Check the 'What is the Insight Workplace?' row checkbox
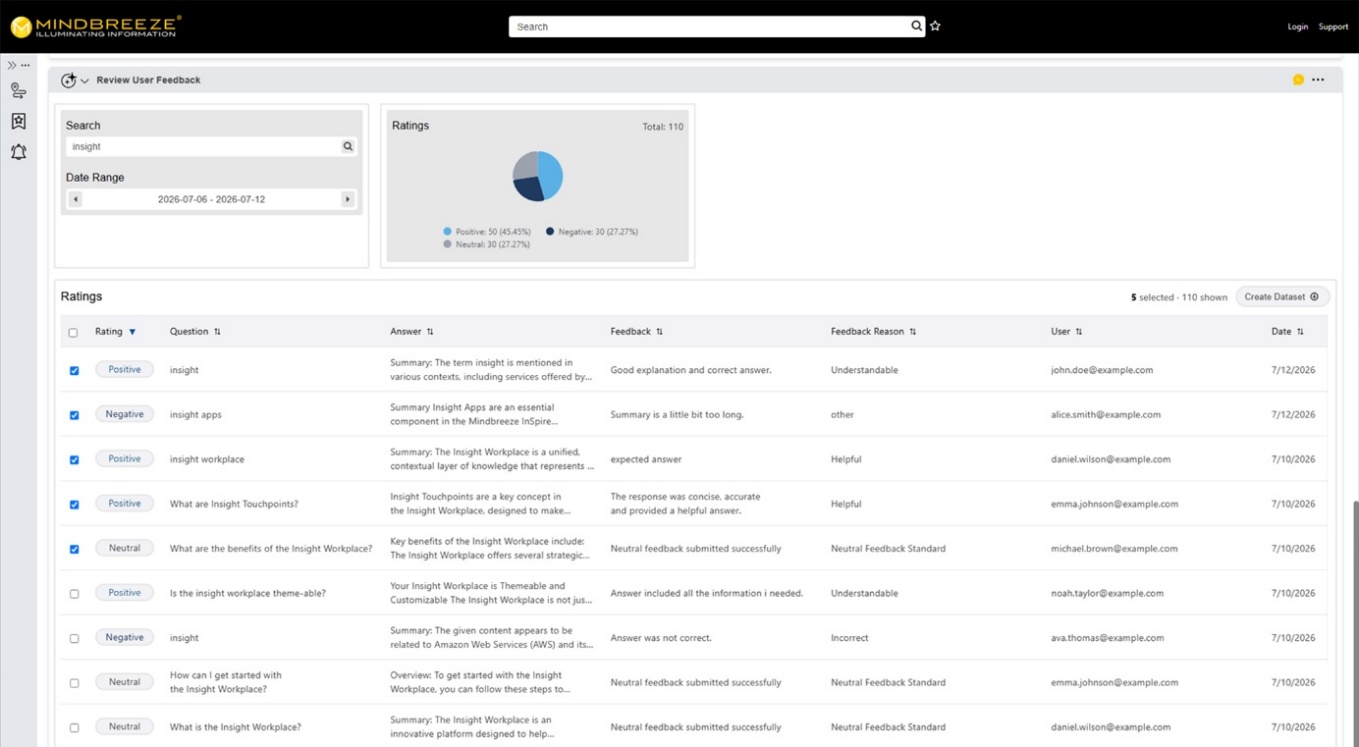 point(74,728)
